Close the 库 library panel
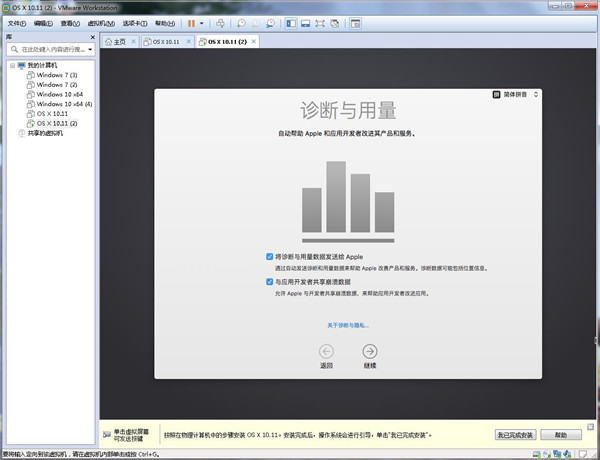The image size is (600, 460). [92, 37]
